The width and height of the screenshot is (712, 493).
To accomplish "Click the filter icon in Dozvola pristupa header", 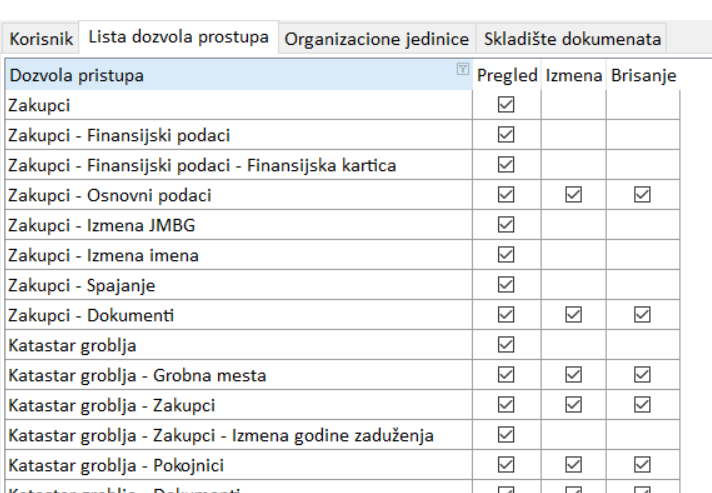I will pos(462,70).
